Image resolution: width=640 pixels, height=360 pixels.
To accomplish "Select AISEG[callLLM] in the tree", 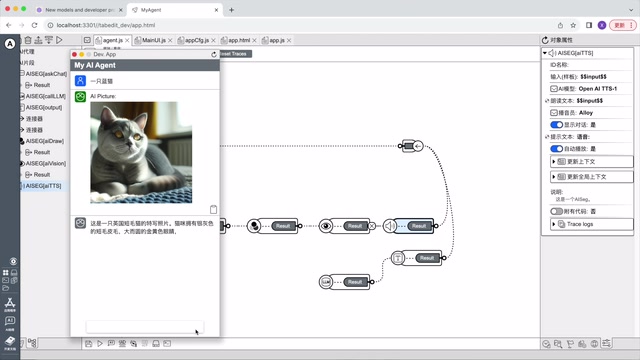I will coord(46,96).
